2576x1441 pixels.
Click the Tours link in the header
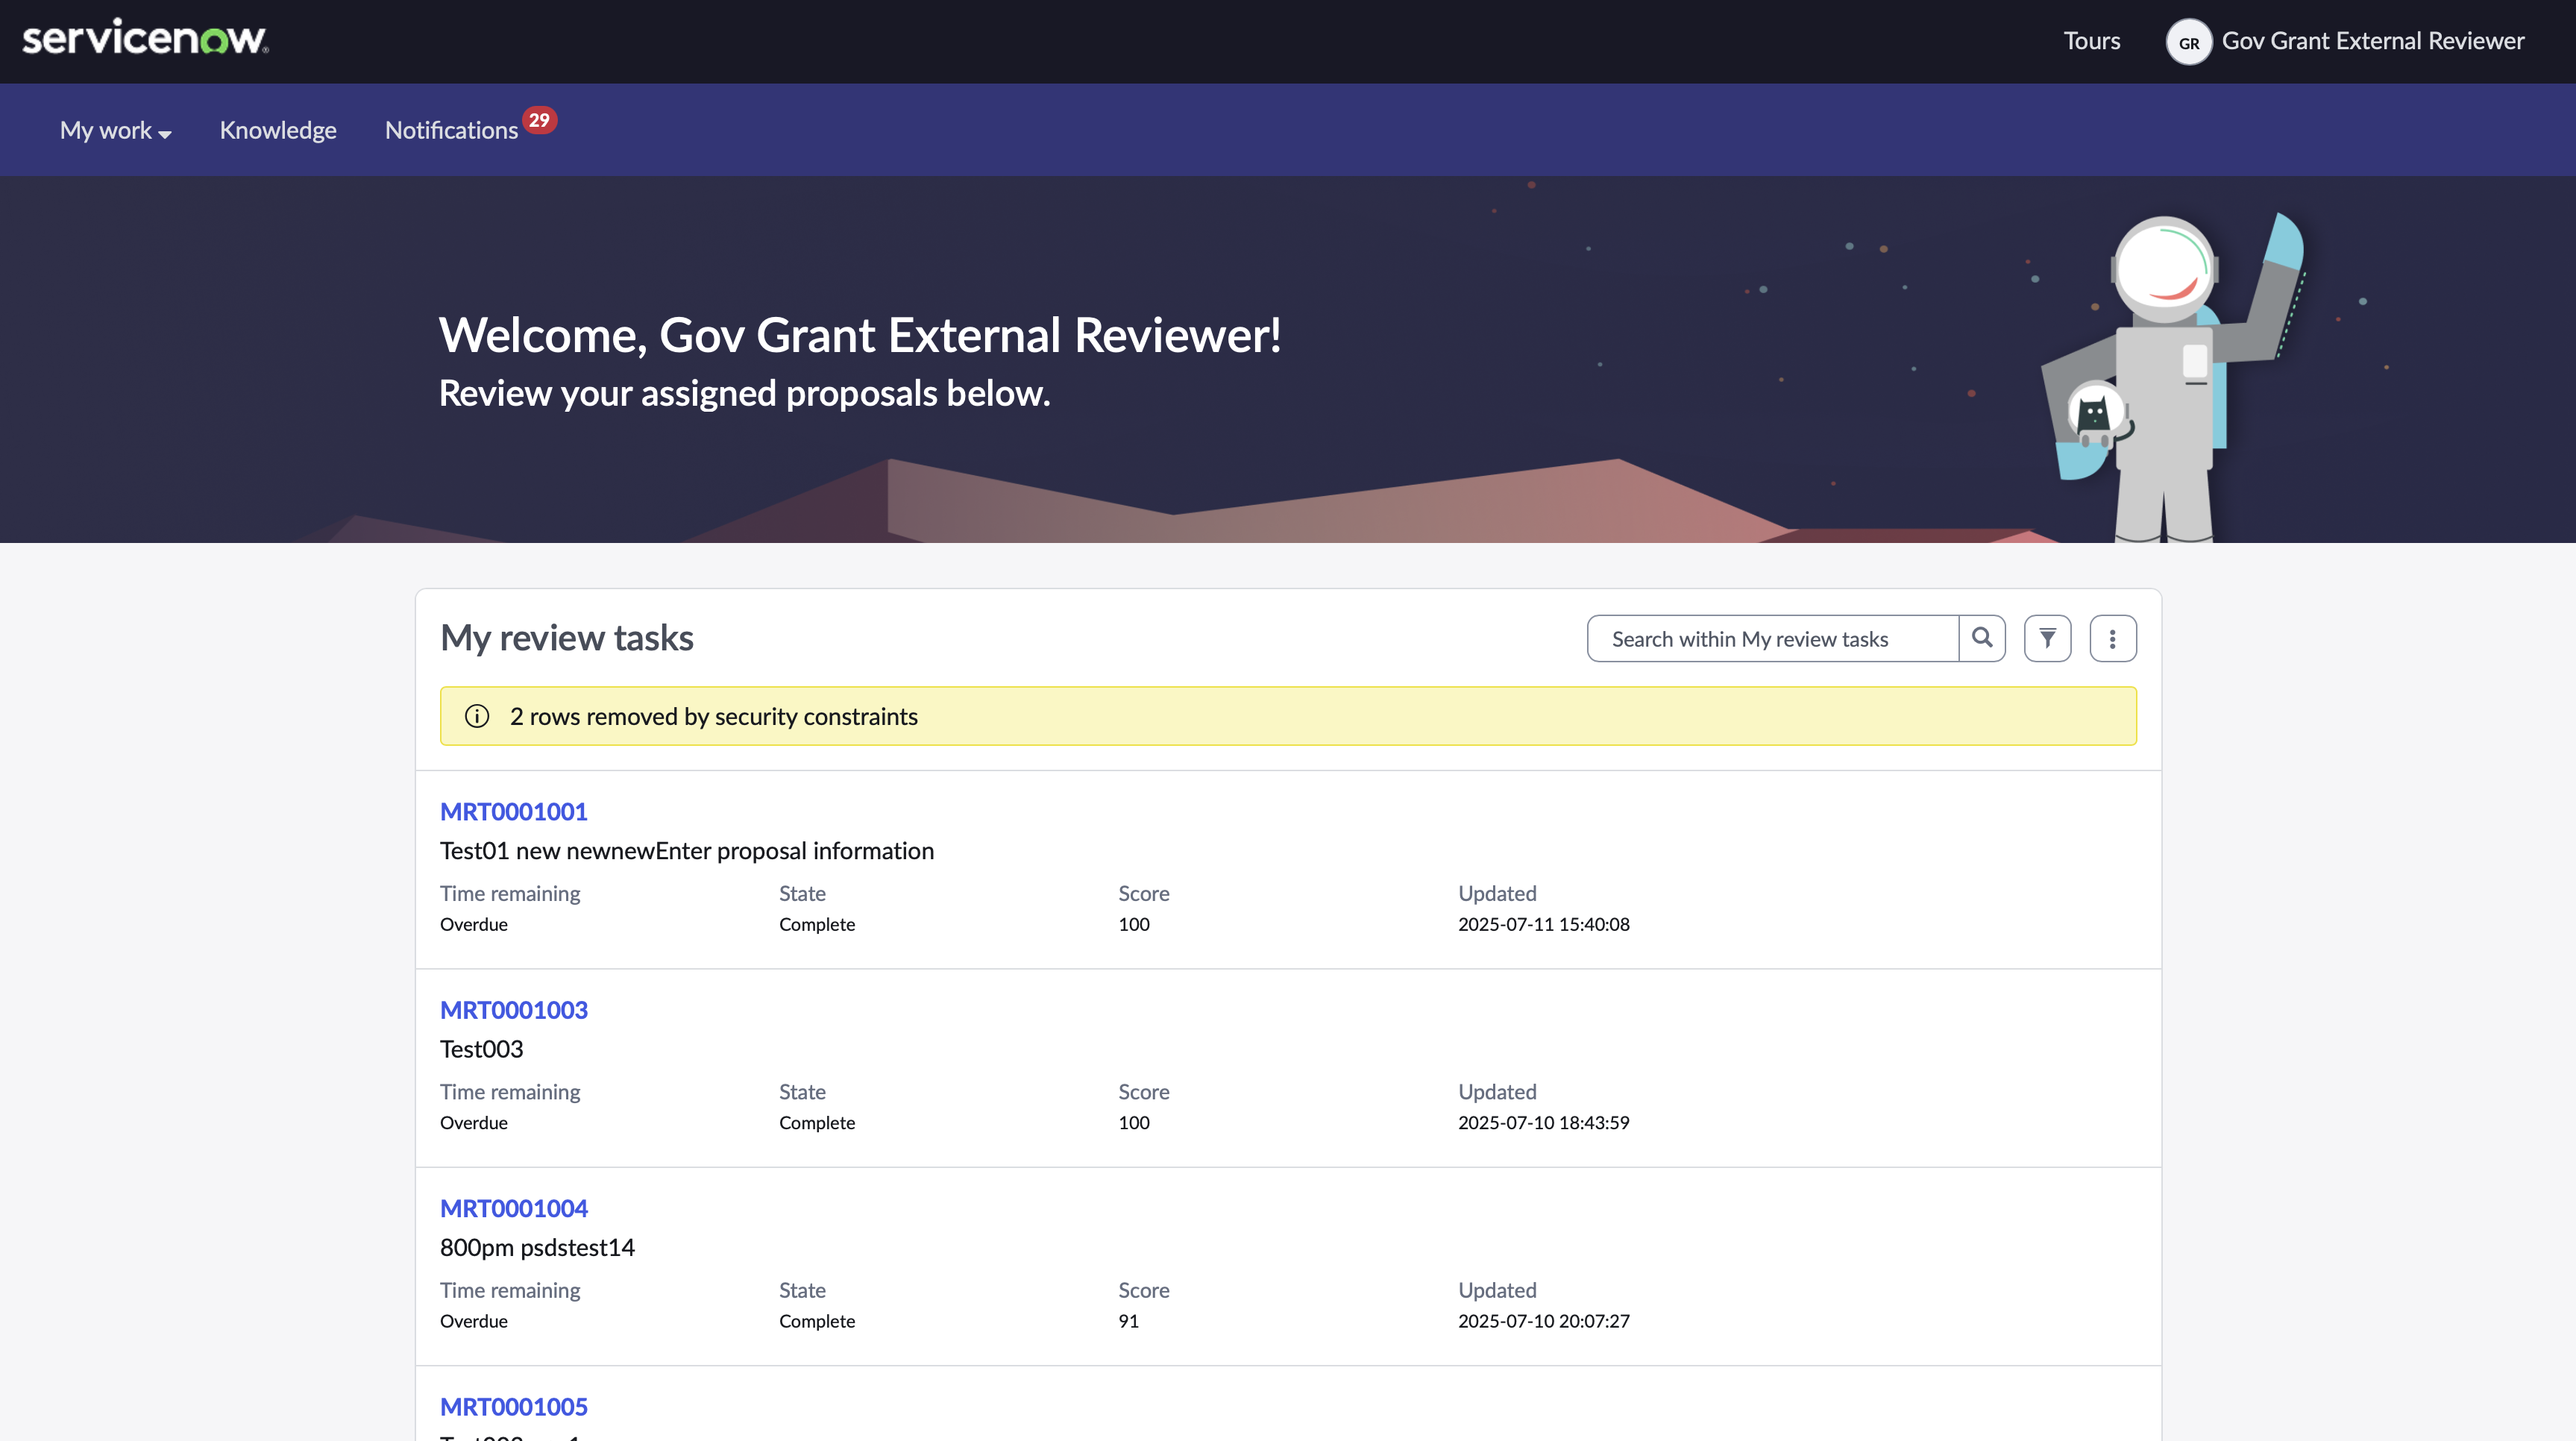pyautogui.click(x=2092, y=41)
